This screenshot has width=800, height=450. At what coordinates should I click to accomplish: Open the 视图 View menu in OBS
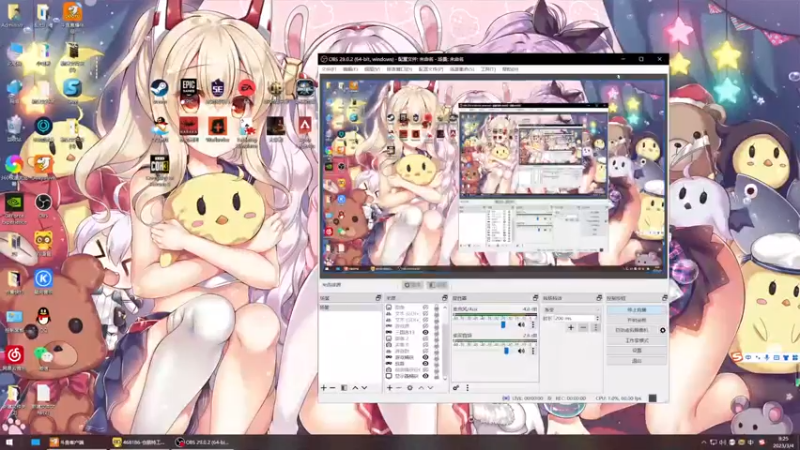pyautogui.click(x=371, y=69)
